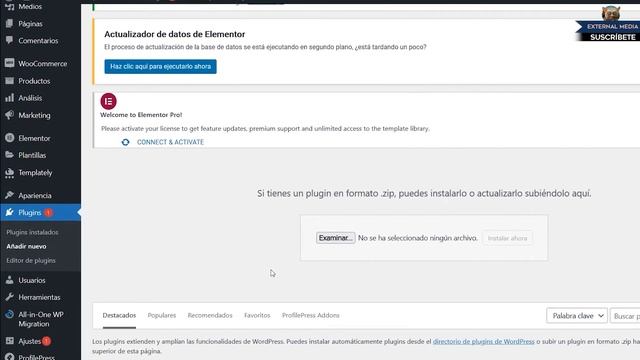Open WooCommerce via its sidebar icon
This screenshot has width=640, height=360.
pos(9,63)
